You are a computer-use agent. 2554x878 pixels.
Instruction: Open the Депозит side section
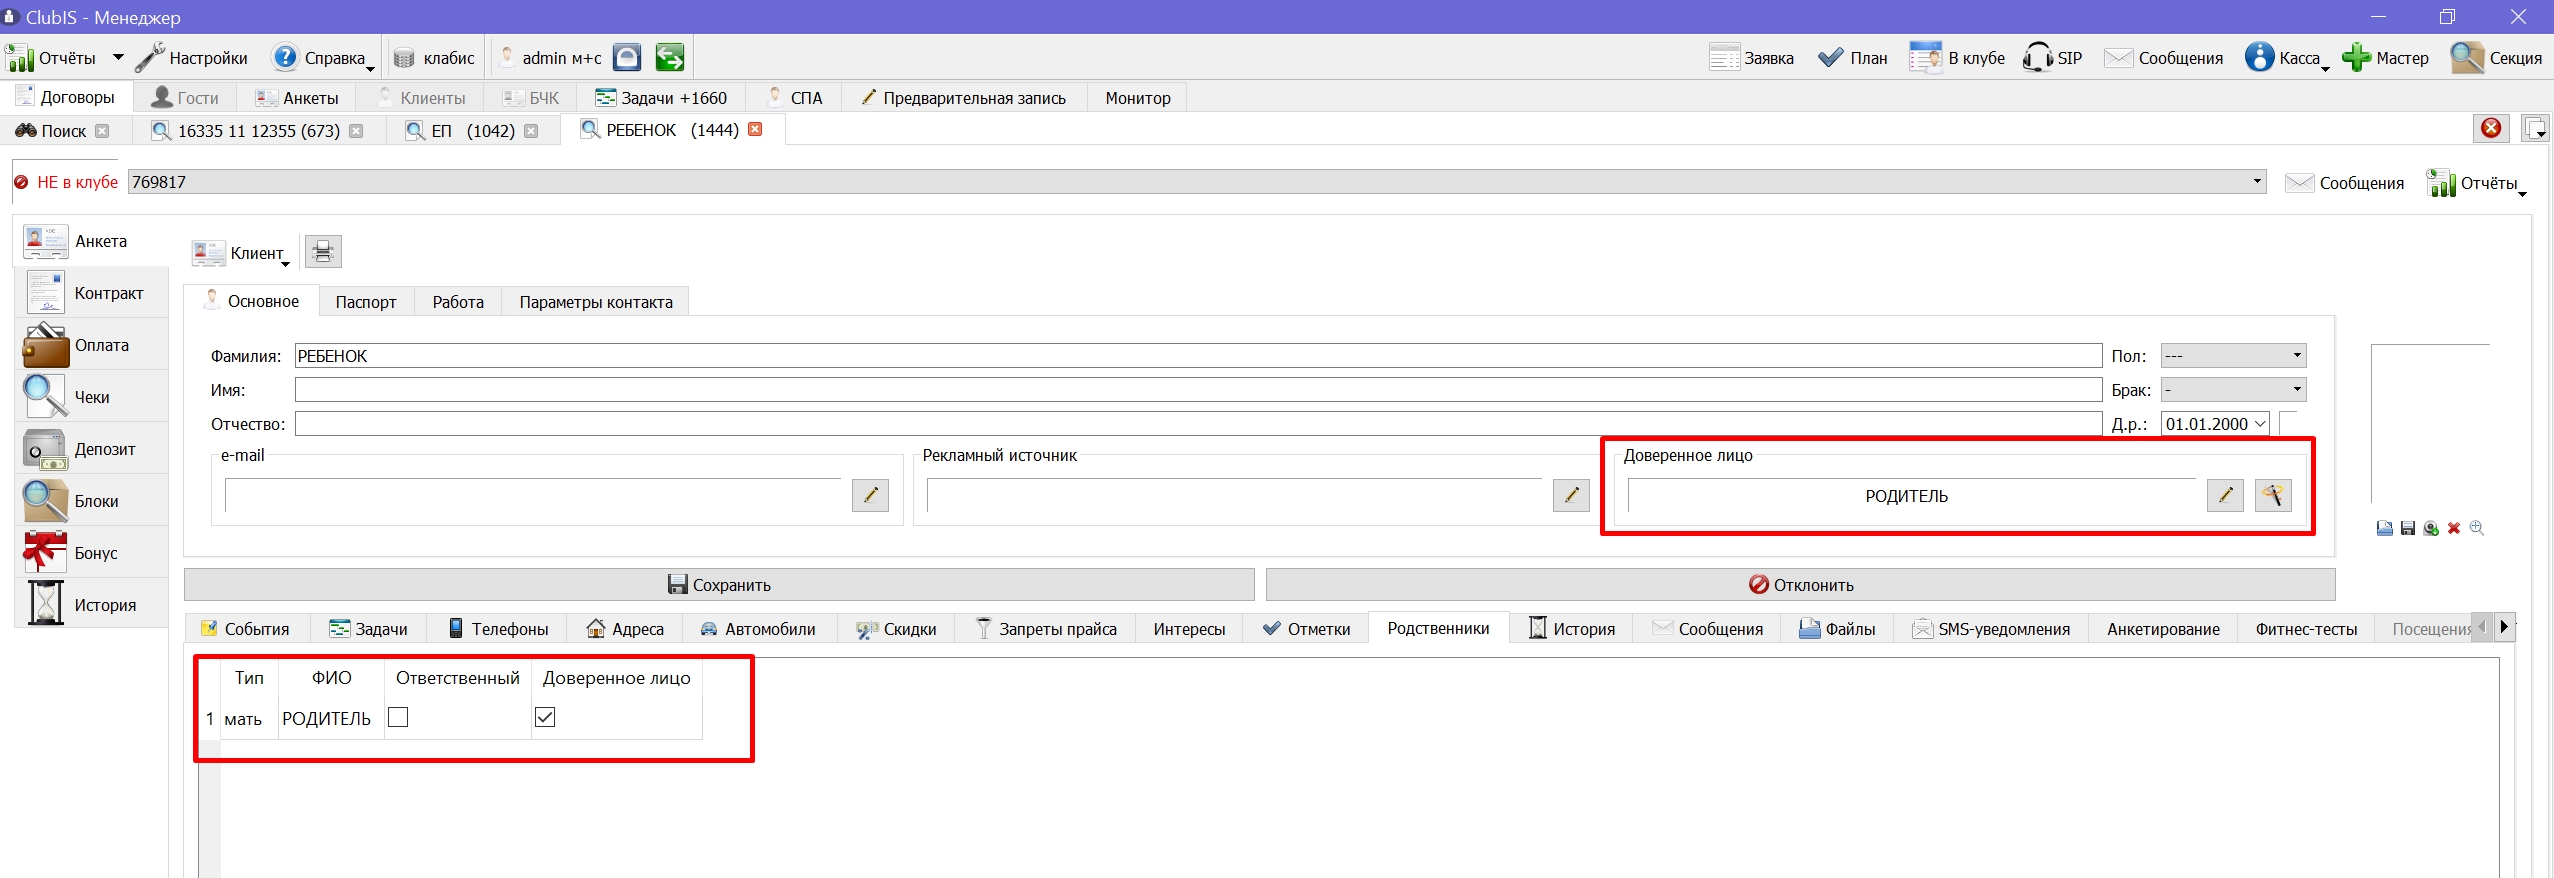[x=92, y=449]
